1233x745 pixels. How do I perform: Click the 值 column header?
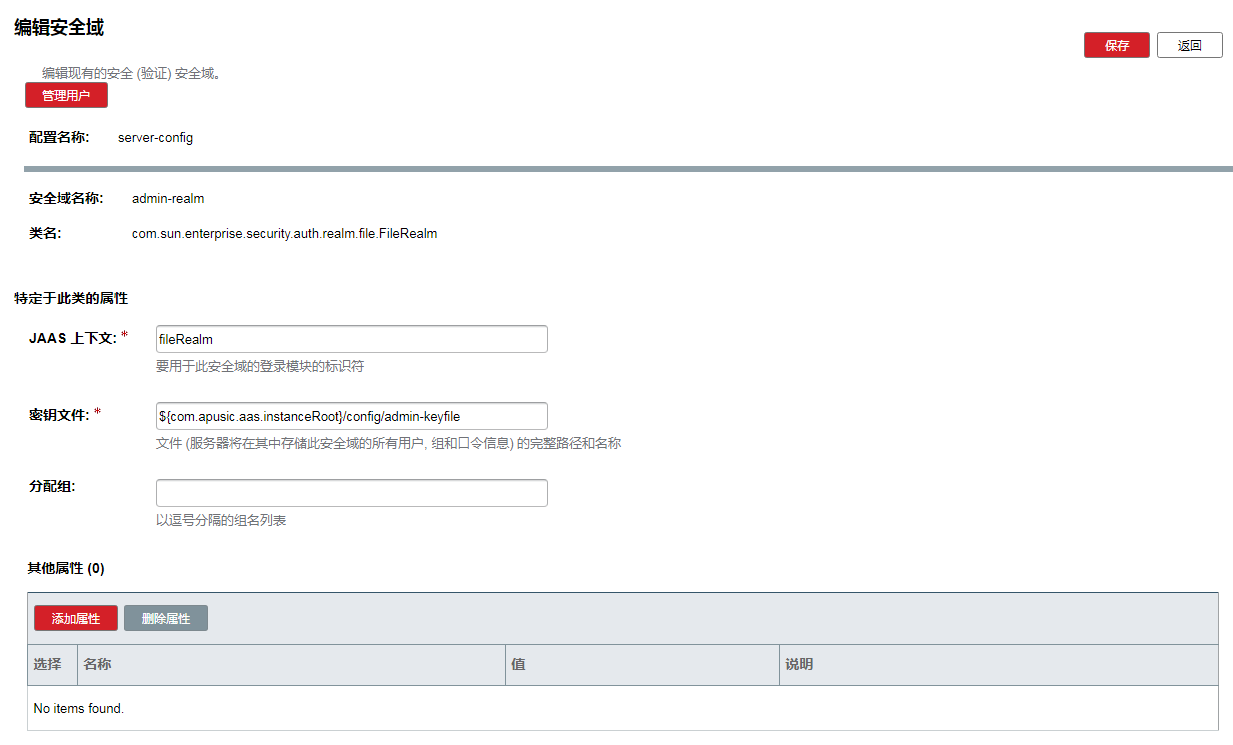(518, 665)
